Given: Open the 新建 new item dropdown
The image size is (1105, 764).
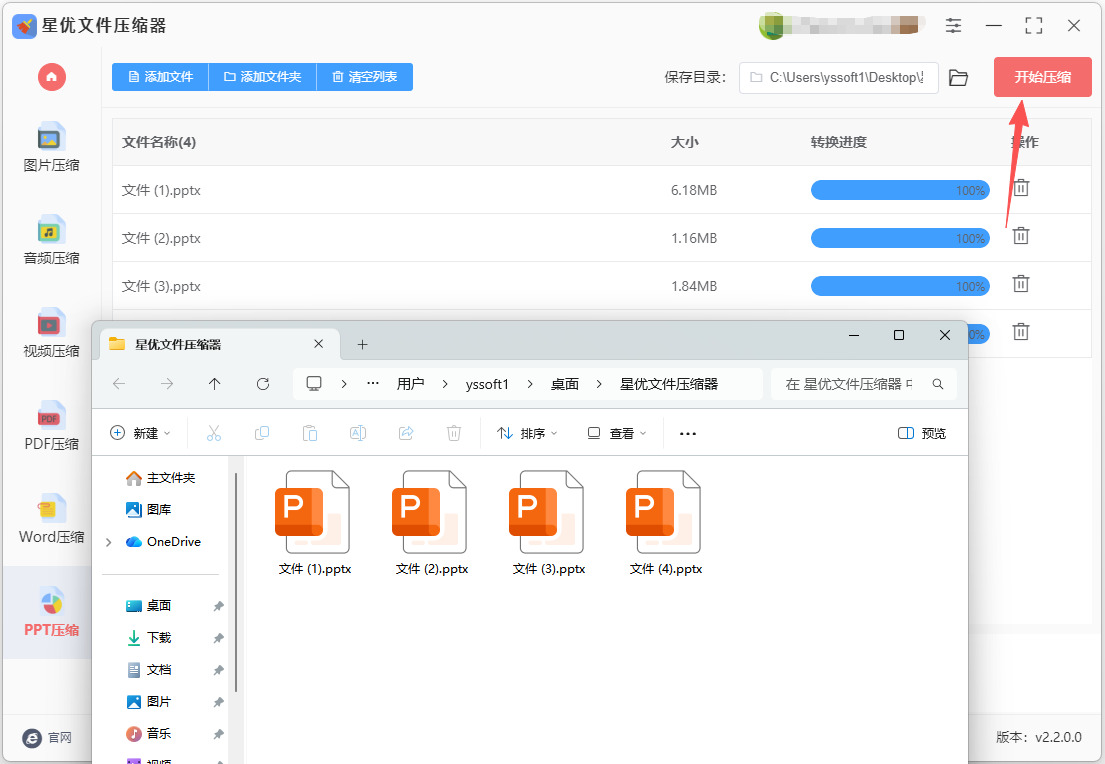Looking at the screenshot, I should click(141, 433).
